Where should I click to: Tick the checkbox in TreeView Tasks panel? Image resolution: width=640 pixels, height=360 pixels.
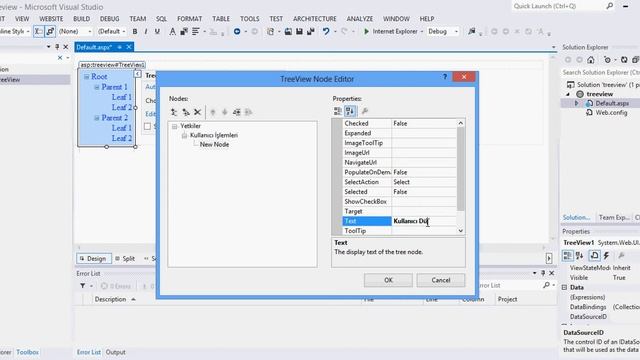click(147, 127)
